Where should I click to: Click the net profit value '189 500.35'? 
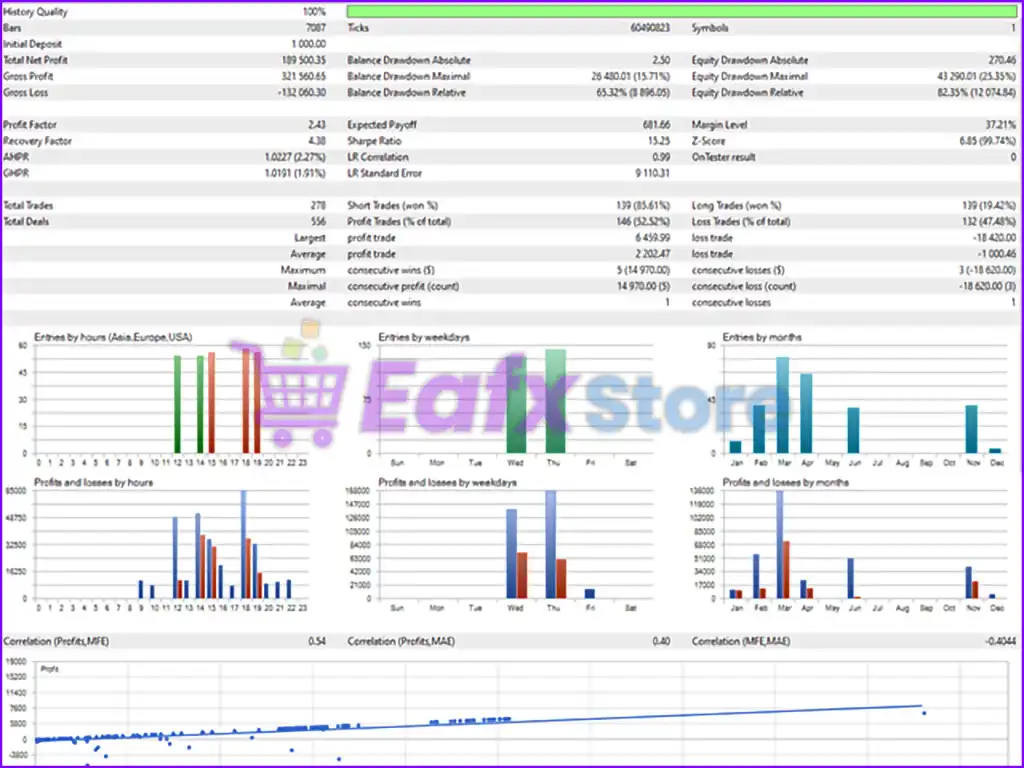pyautogui.click(x=304, y=60)
